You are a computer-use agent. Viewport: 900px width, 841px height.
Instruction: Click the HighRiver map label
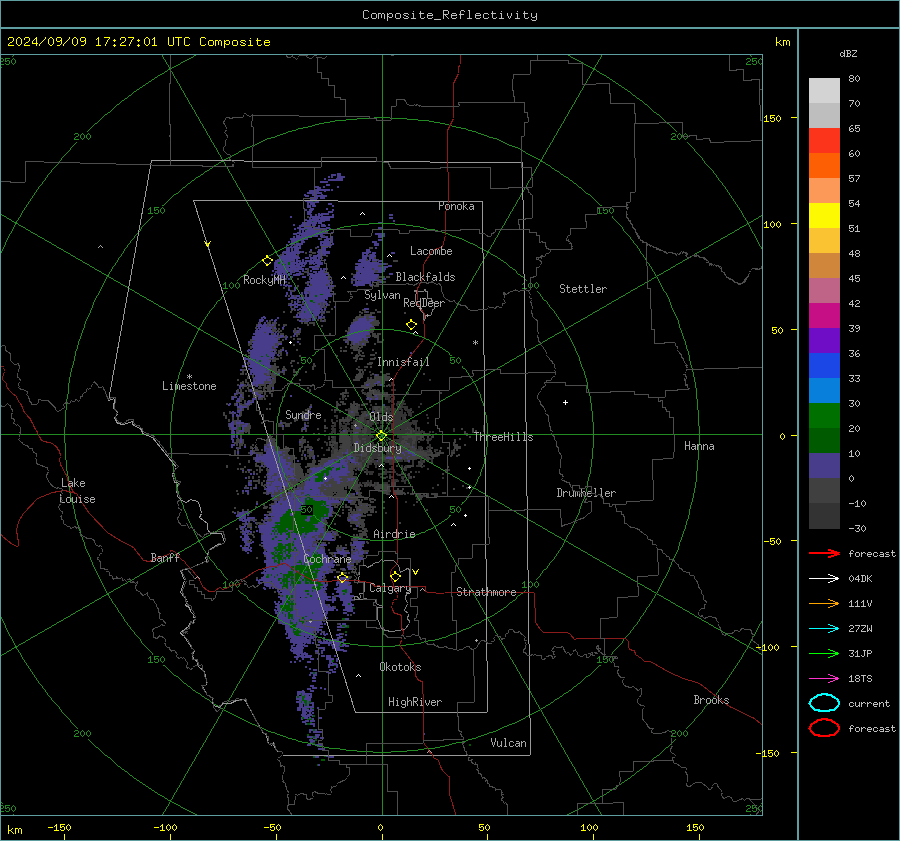[x=414, y=702]
